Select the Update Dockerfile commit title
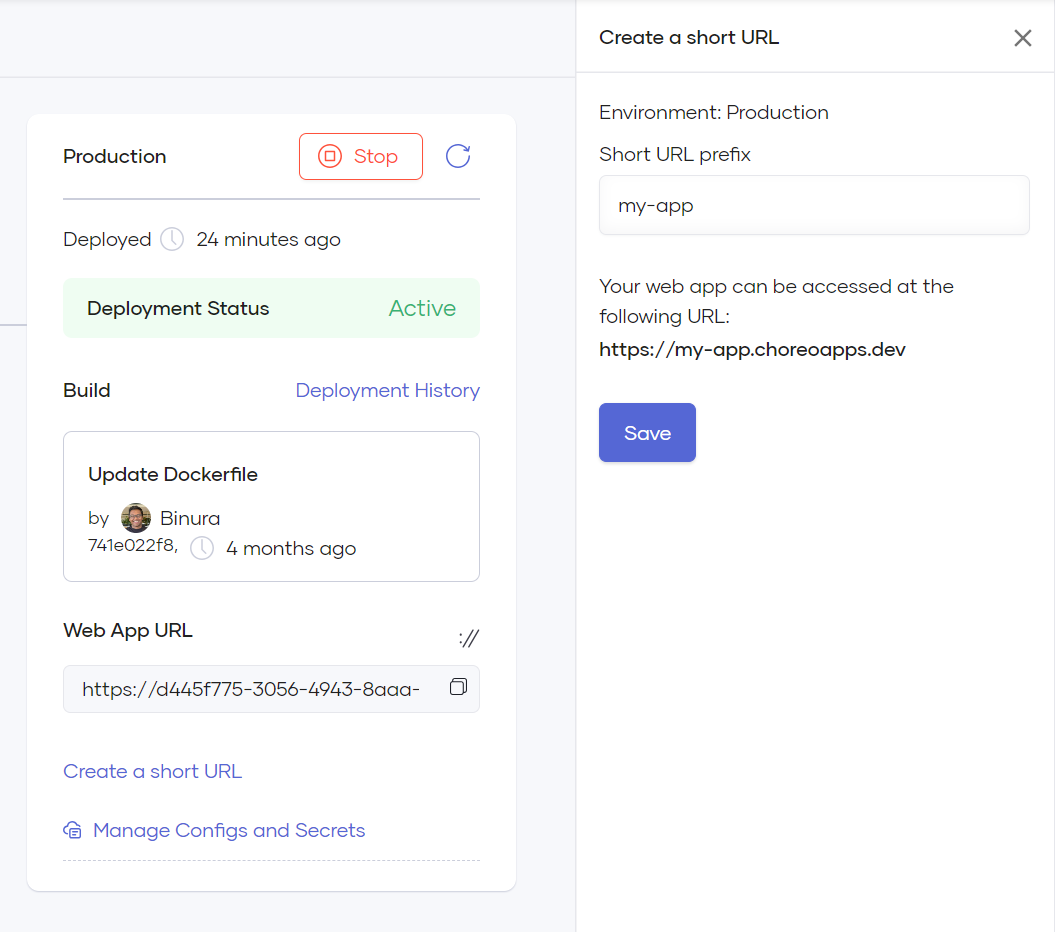This screenshot has width=1055, height=932. click(x=173, y=474)
